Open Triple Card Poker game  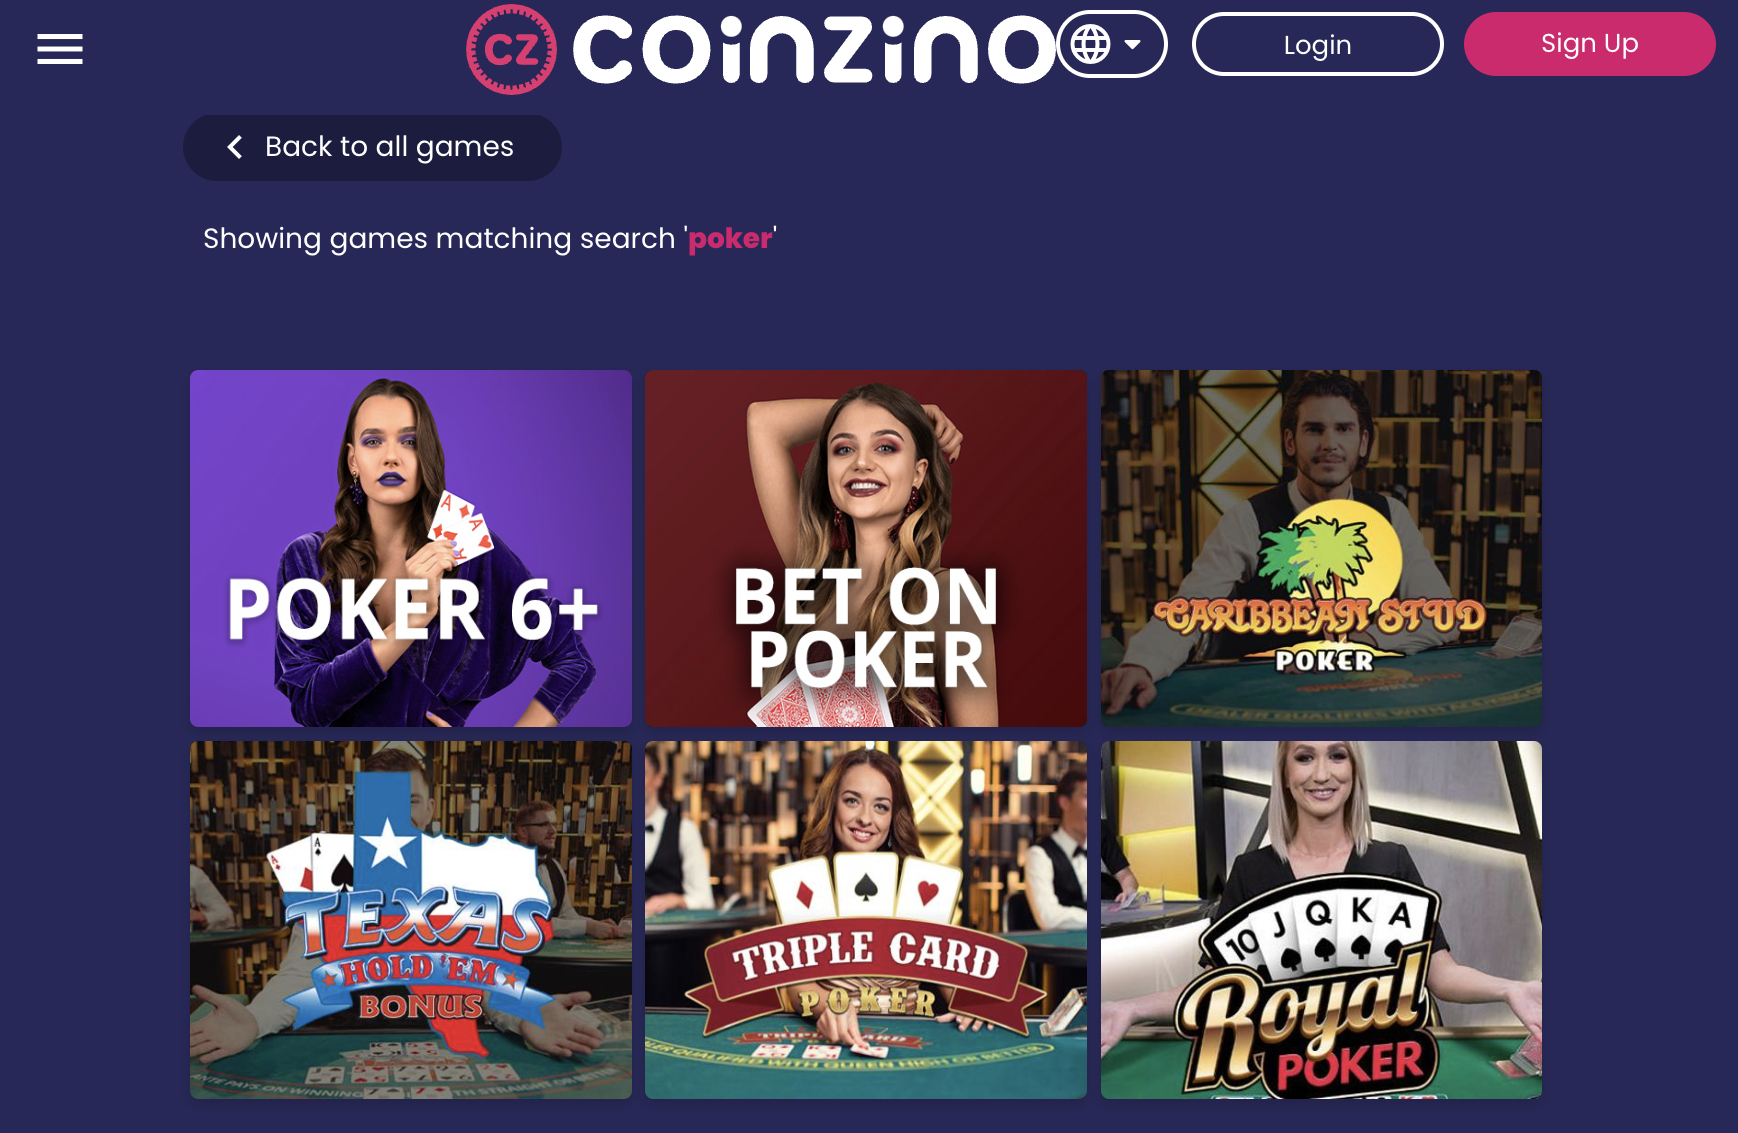coord(866,920)
